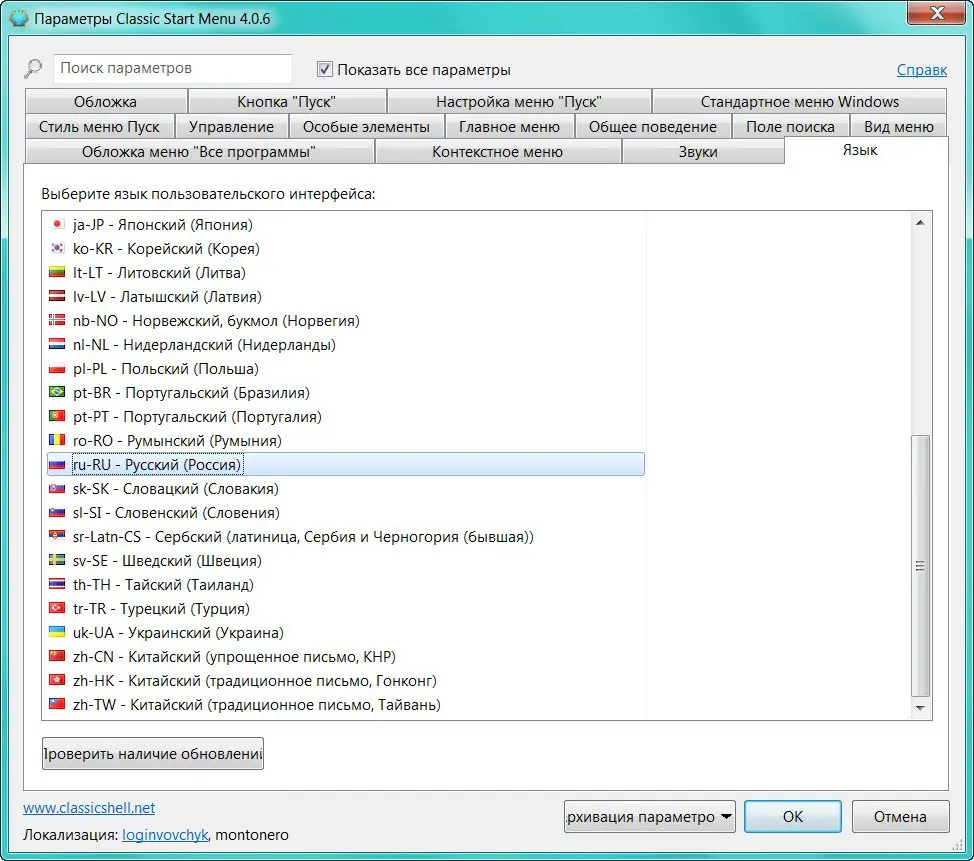Viewport: 974px width, 861px height.
Task: Select "nb-NO - Норвежский, букмол (Норвегия)" row
Action: point(346,321)
